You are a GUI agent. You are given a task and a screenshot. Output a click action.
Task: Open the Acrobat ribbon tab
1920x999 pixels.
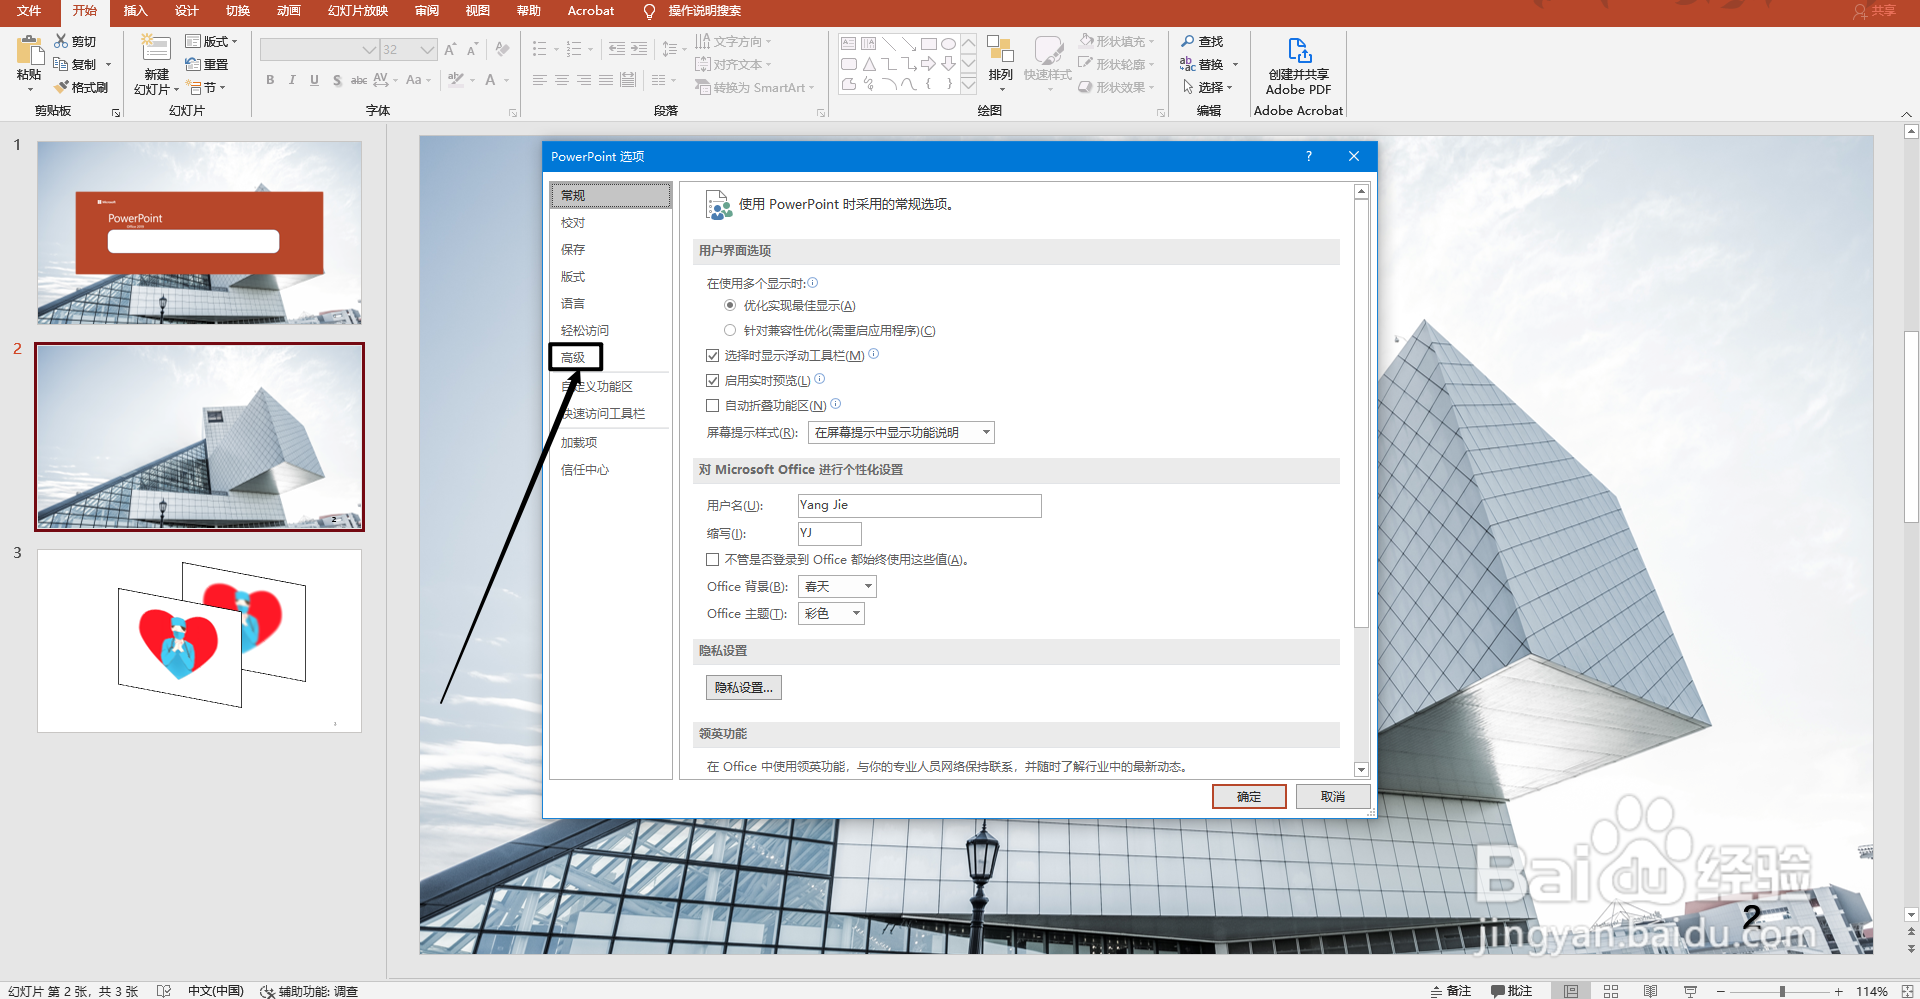591,11
